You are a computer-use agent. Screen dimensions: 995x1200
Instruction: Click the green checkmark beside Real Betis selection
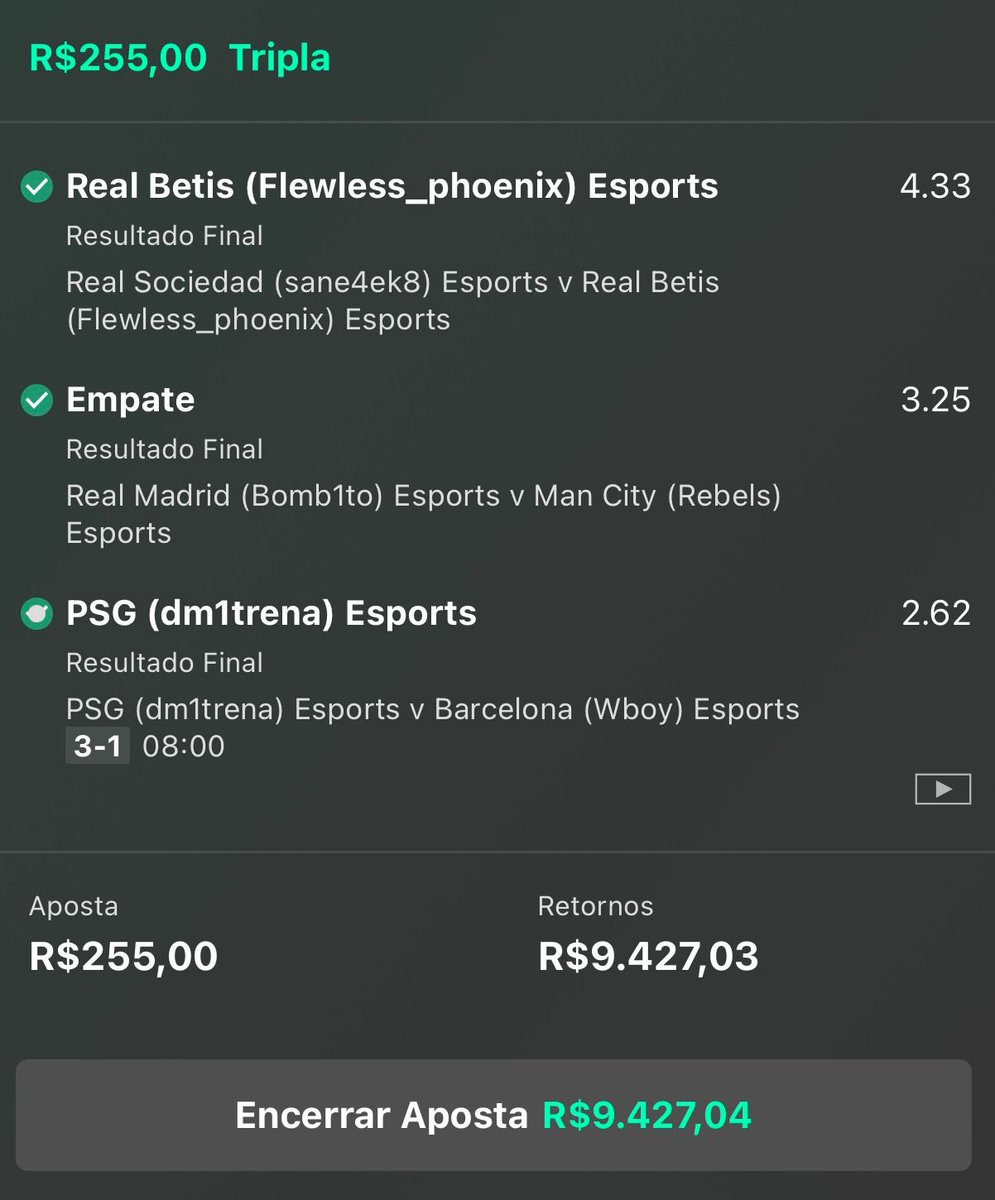click(37, 187)
